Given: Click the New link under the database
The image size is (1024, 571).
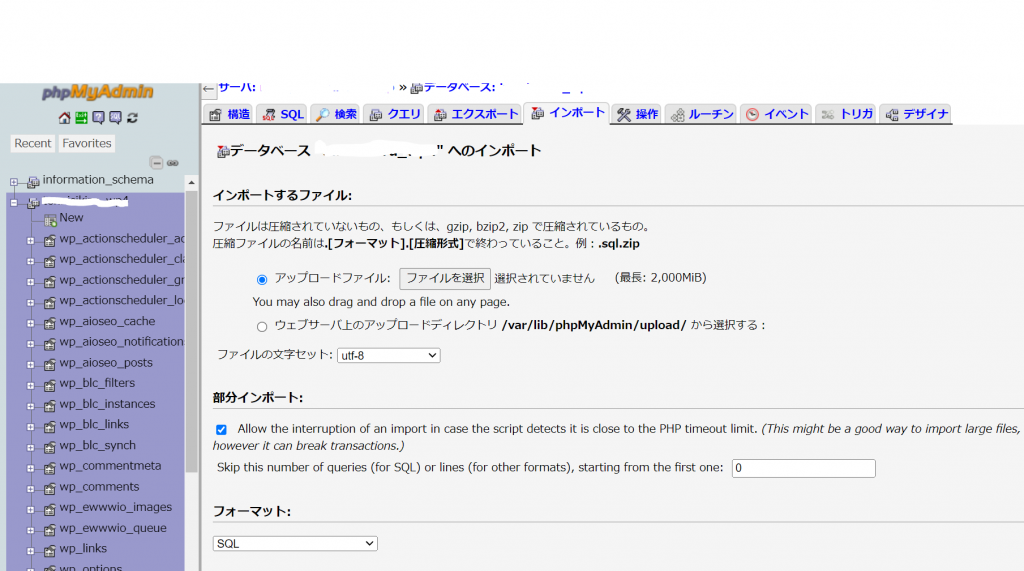Looking at the screenshot, I should [x=71, y=218].
